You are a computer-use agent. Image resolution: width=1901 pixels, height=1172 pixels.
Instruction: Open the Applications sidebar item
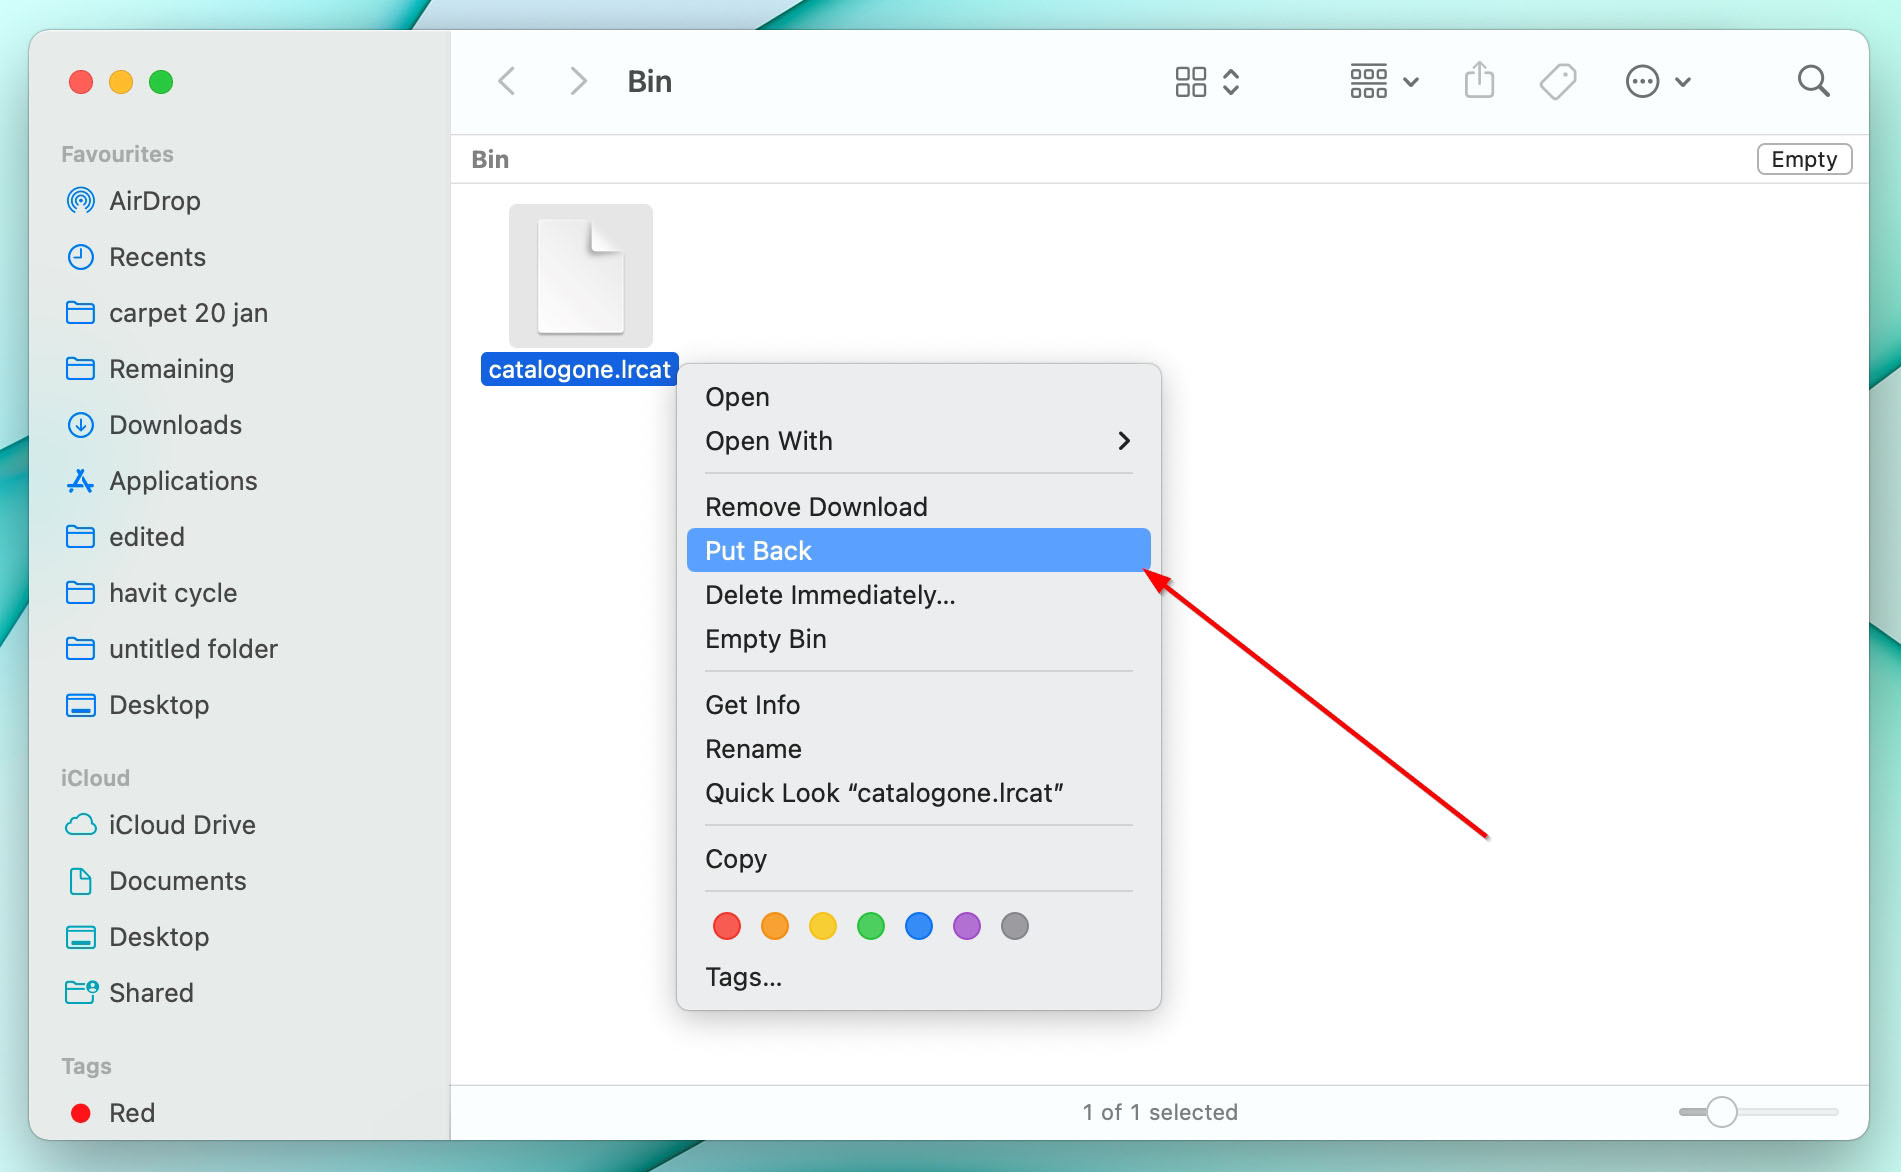182,481
